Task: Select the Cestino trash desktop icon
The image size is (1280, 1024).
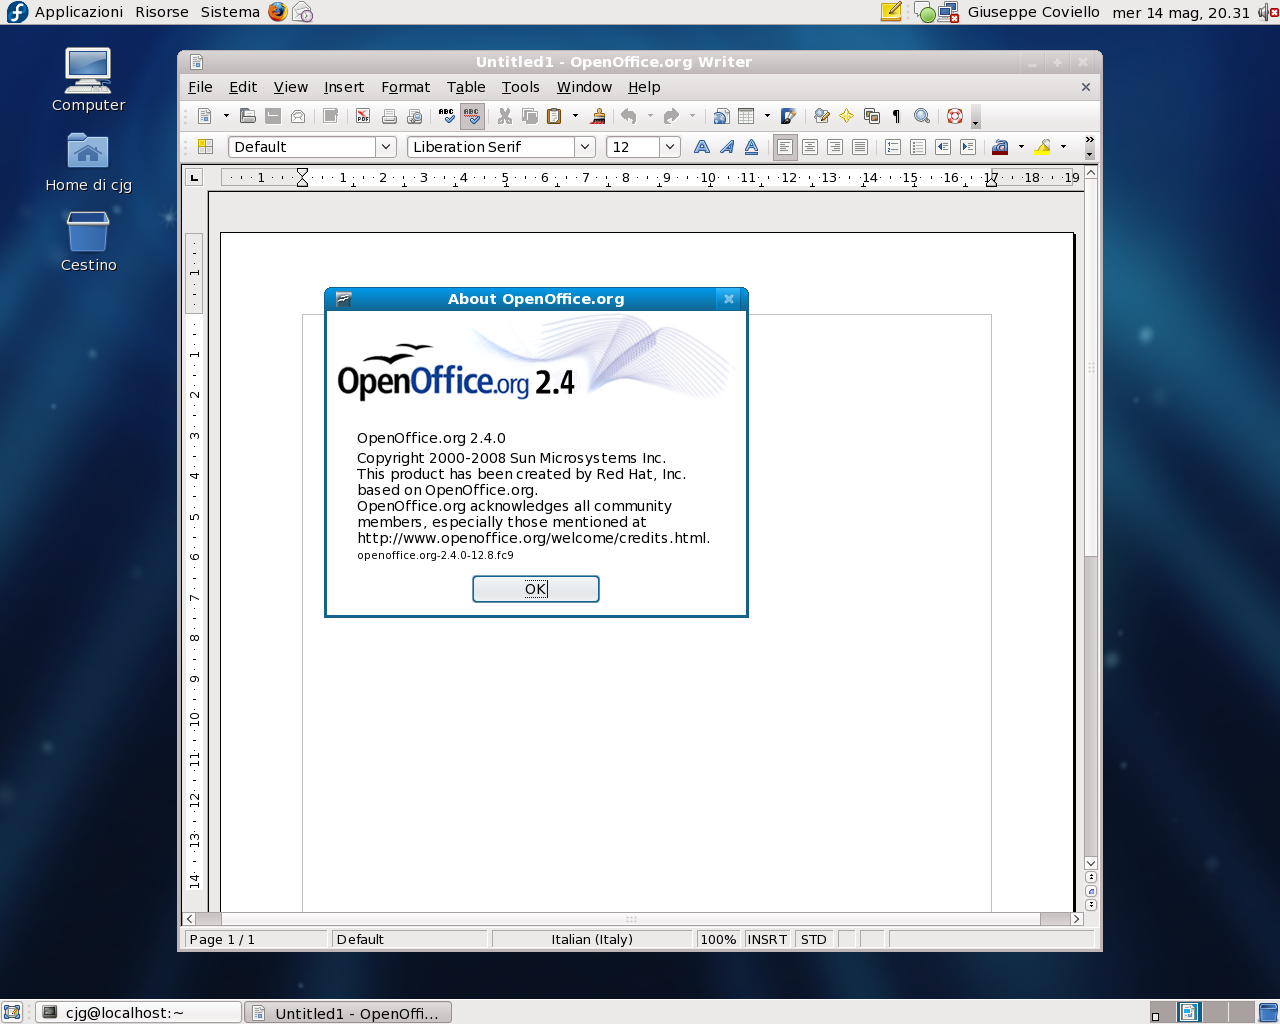Action: click(88, 241)
